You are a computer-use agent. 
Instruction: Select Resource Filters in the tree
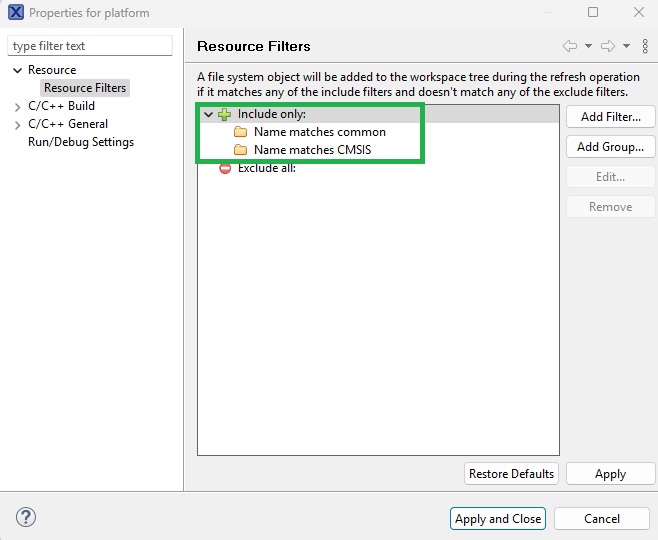click(x=85, y=88)
